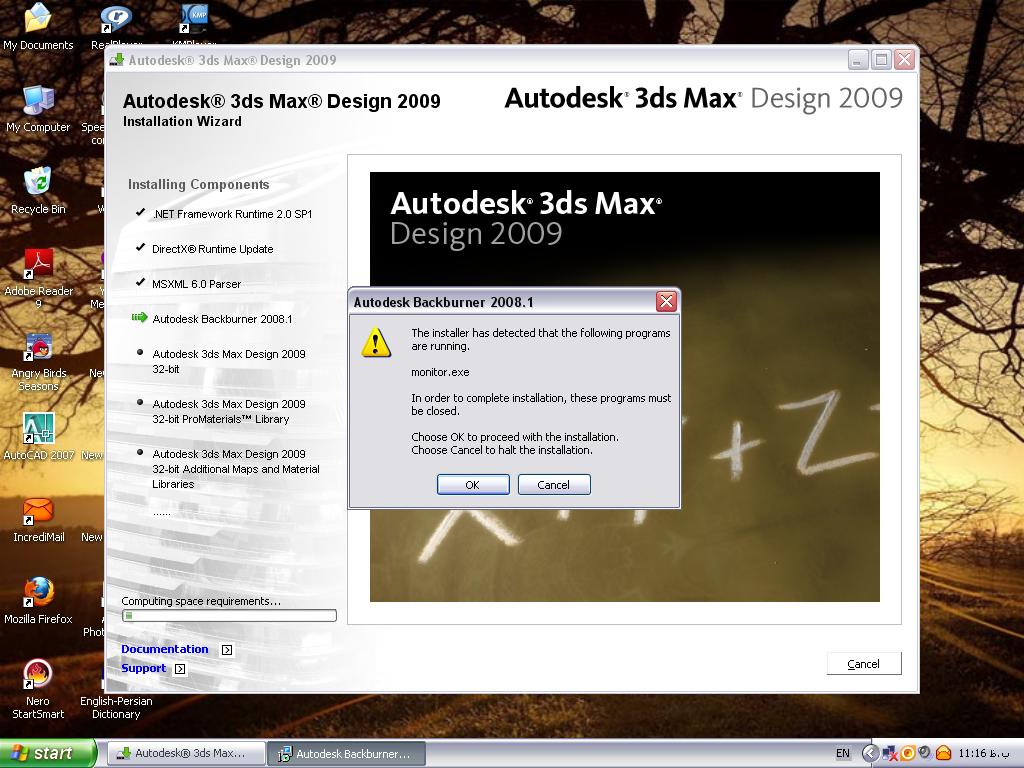
Task: Launch IncrediMail from the desktop
Action: pos(38,512)
